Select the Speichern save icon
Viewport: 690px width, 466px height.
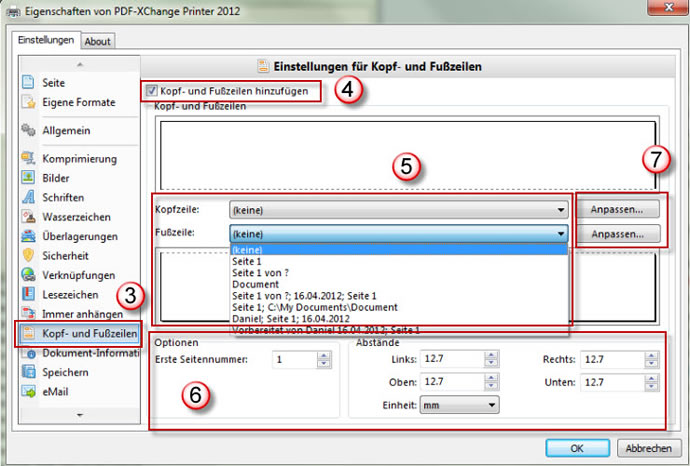point(28,372)
